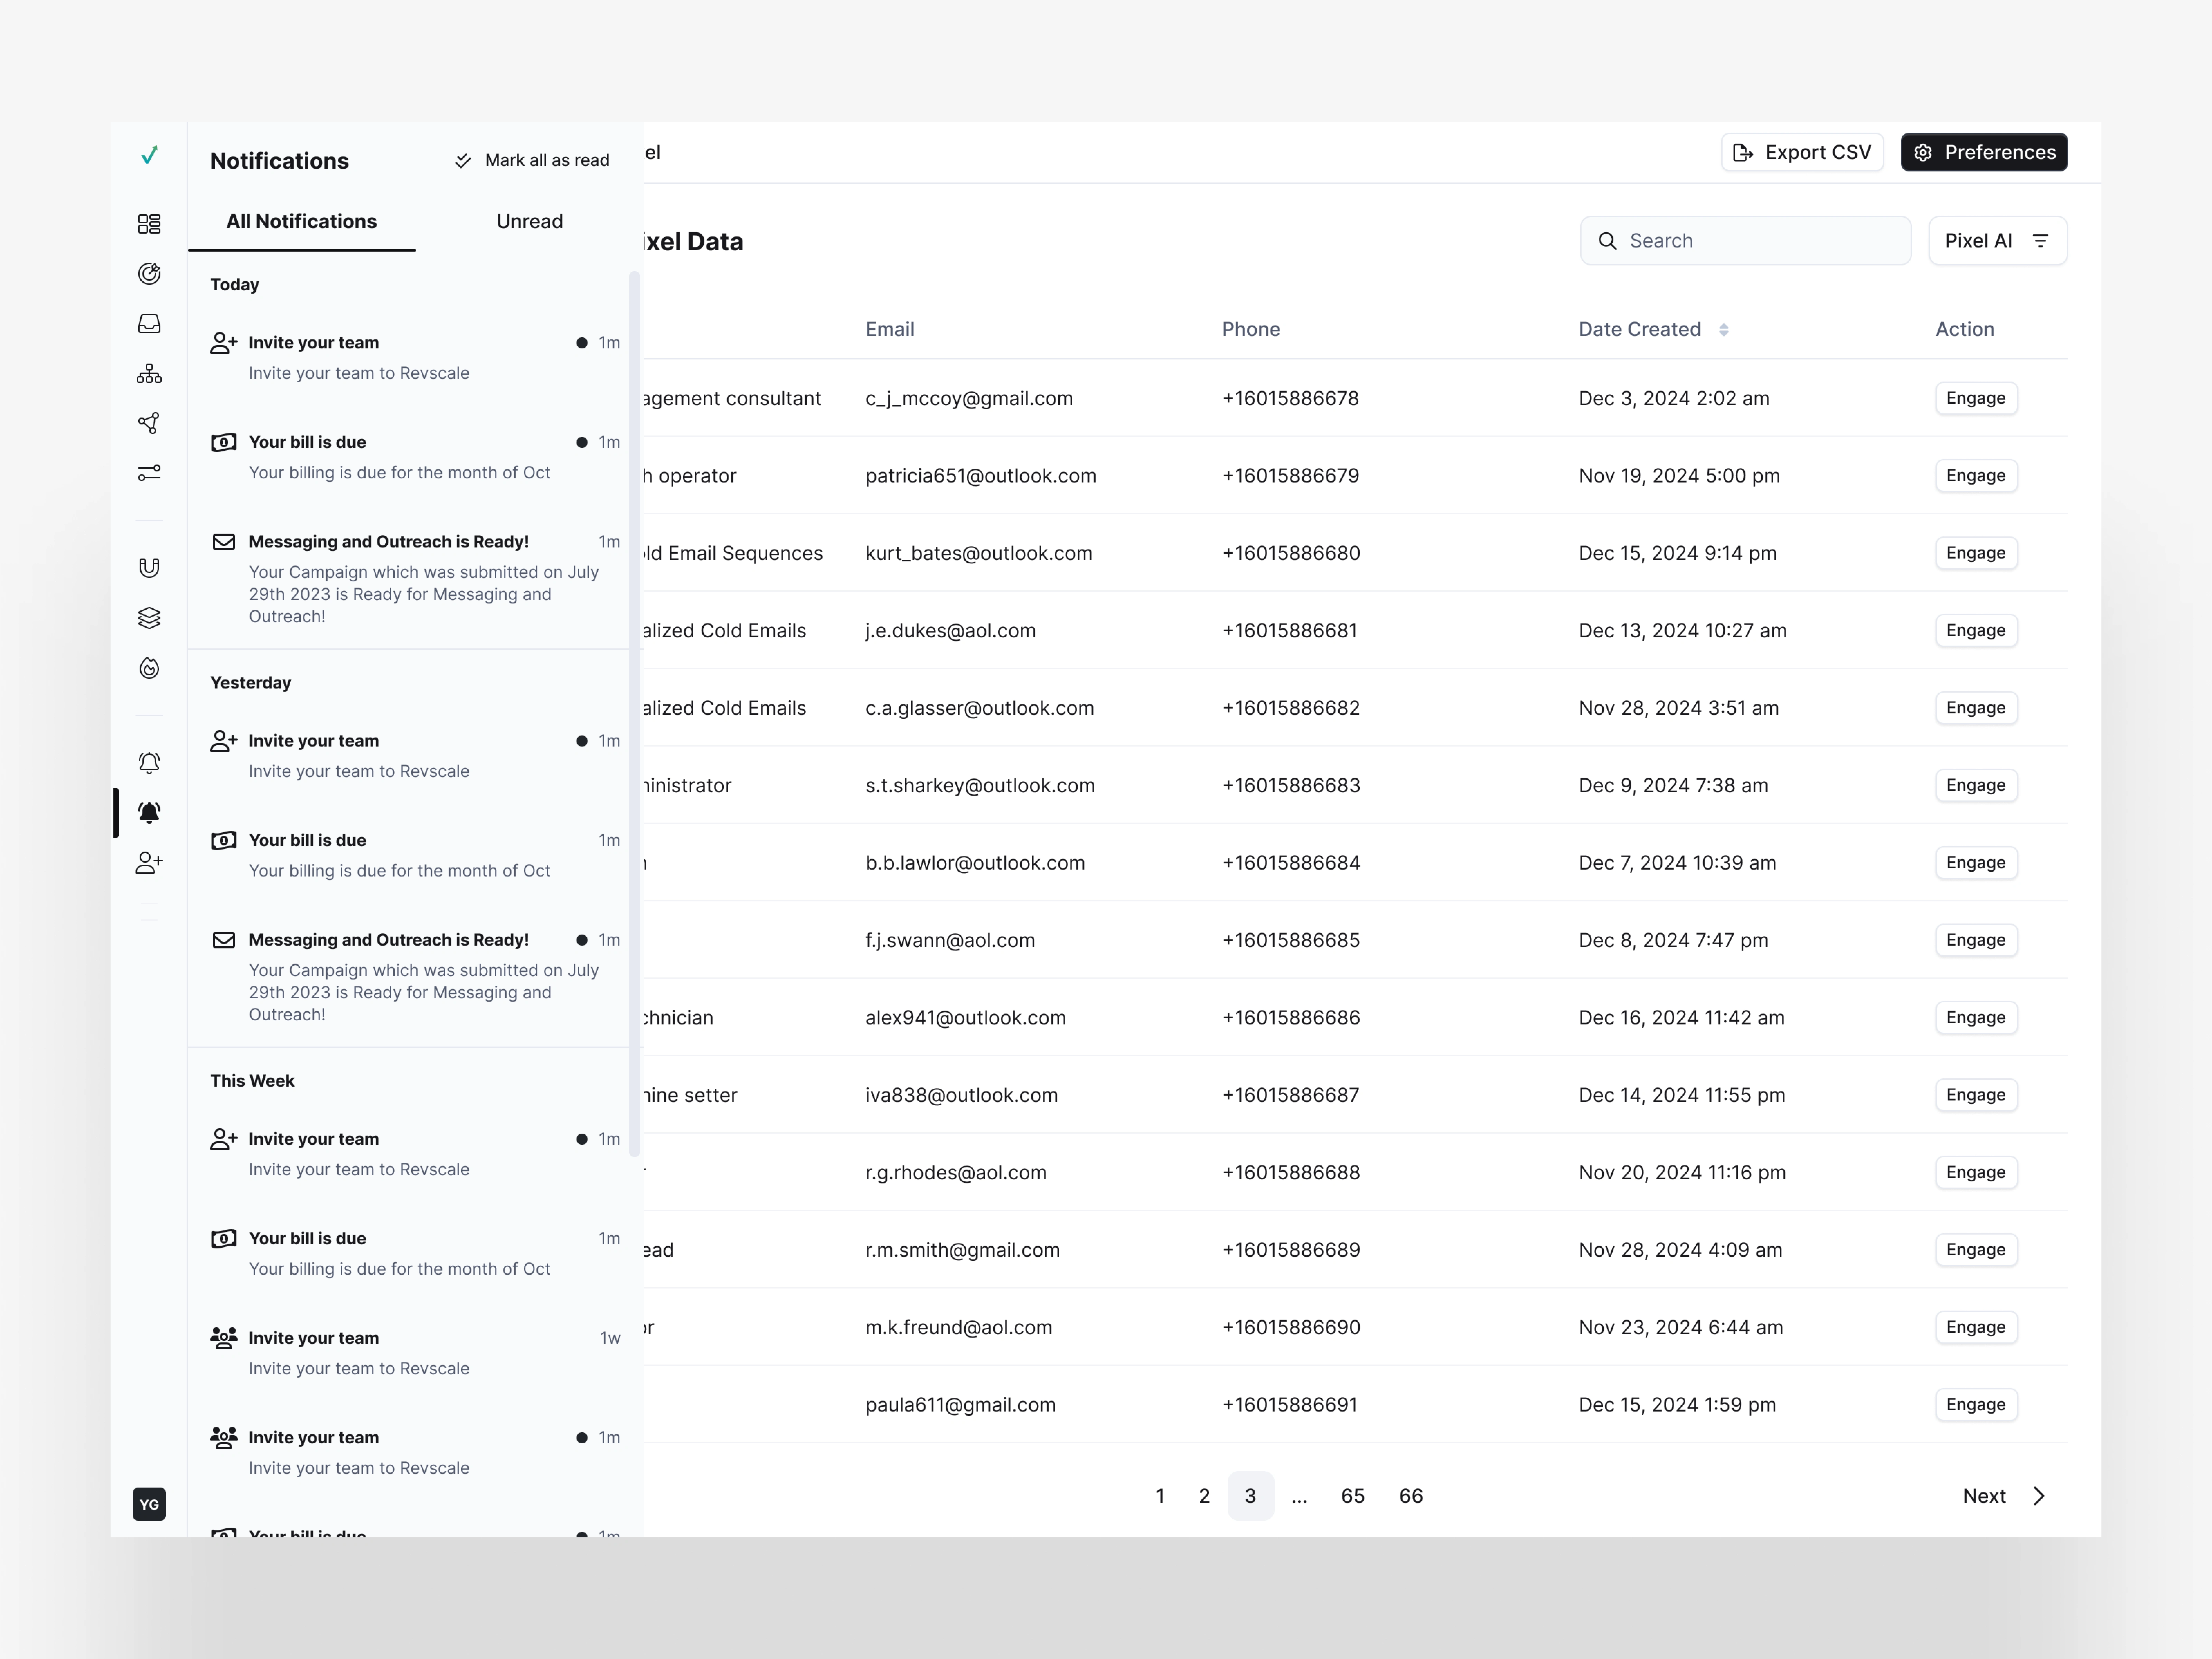Open the share nodes icon in sidebar
2212x1659 pixels.
pyautogui.click(x=149, y=423)
